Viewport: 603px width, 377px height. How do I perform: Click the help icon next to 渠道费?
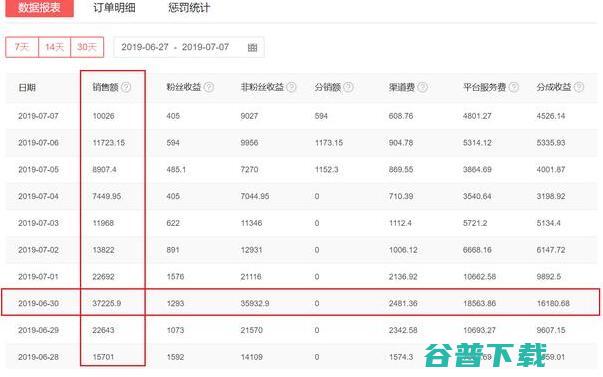point(422,87)
